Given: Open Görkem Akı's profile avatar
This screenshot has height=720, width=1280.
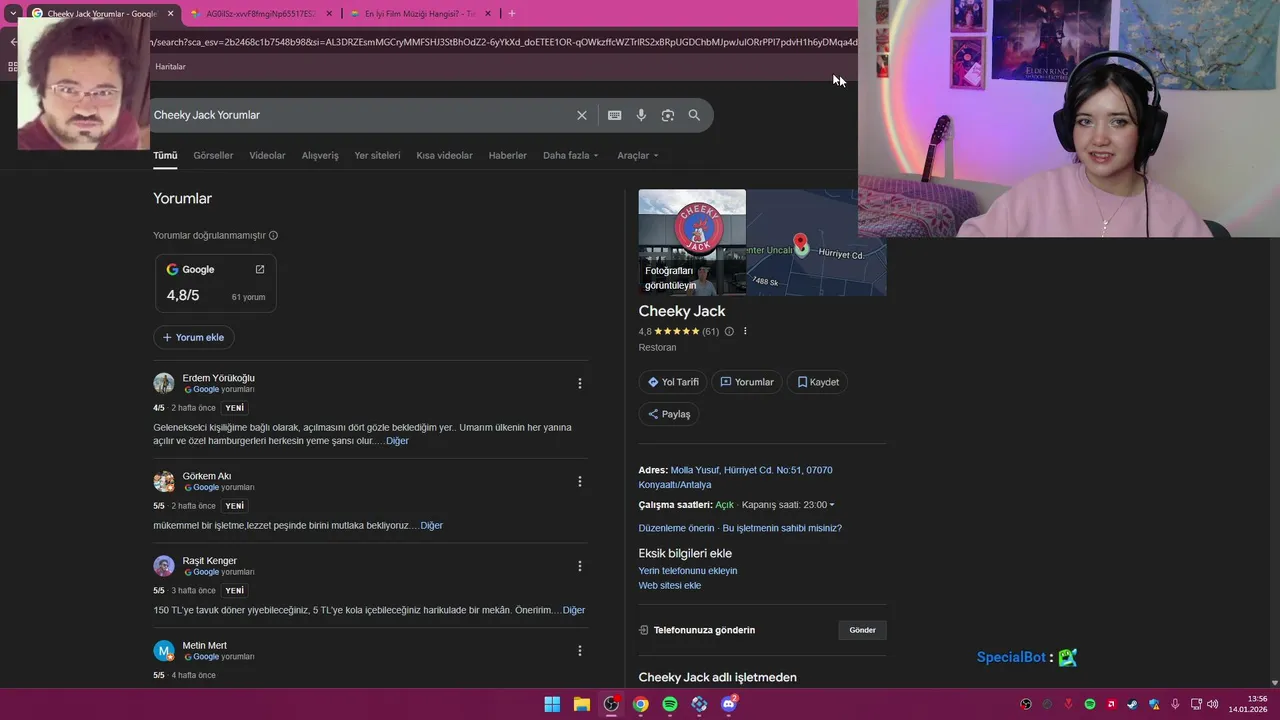Looking at the screenshot, I should coord(164,481).
